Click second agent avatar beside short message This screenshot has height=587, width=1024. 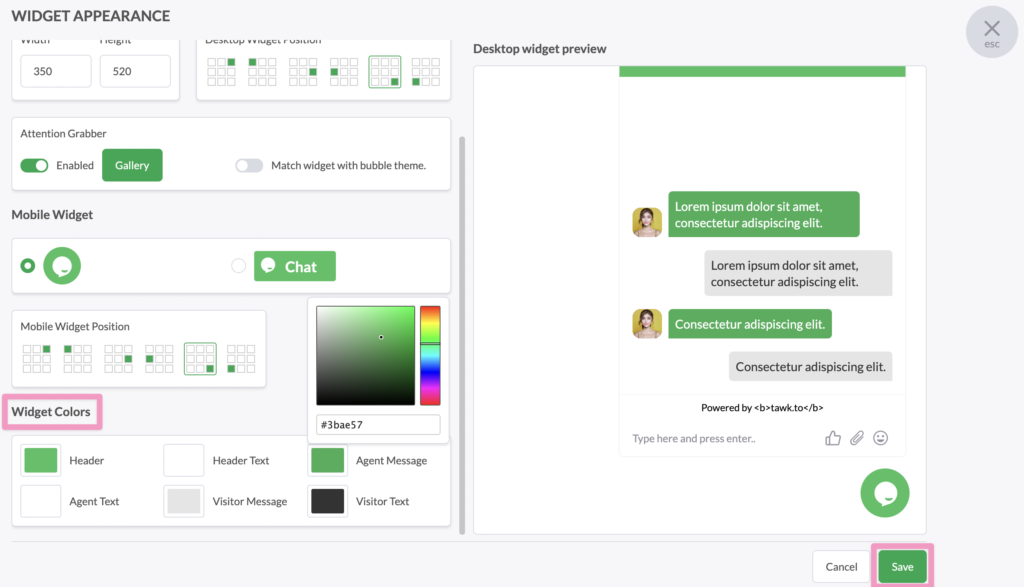[647, 324]
